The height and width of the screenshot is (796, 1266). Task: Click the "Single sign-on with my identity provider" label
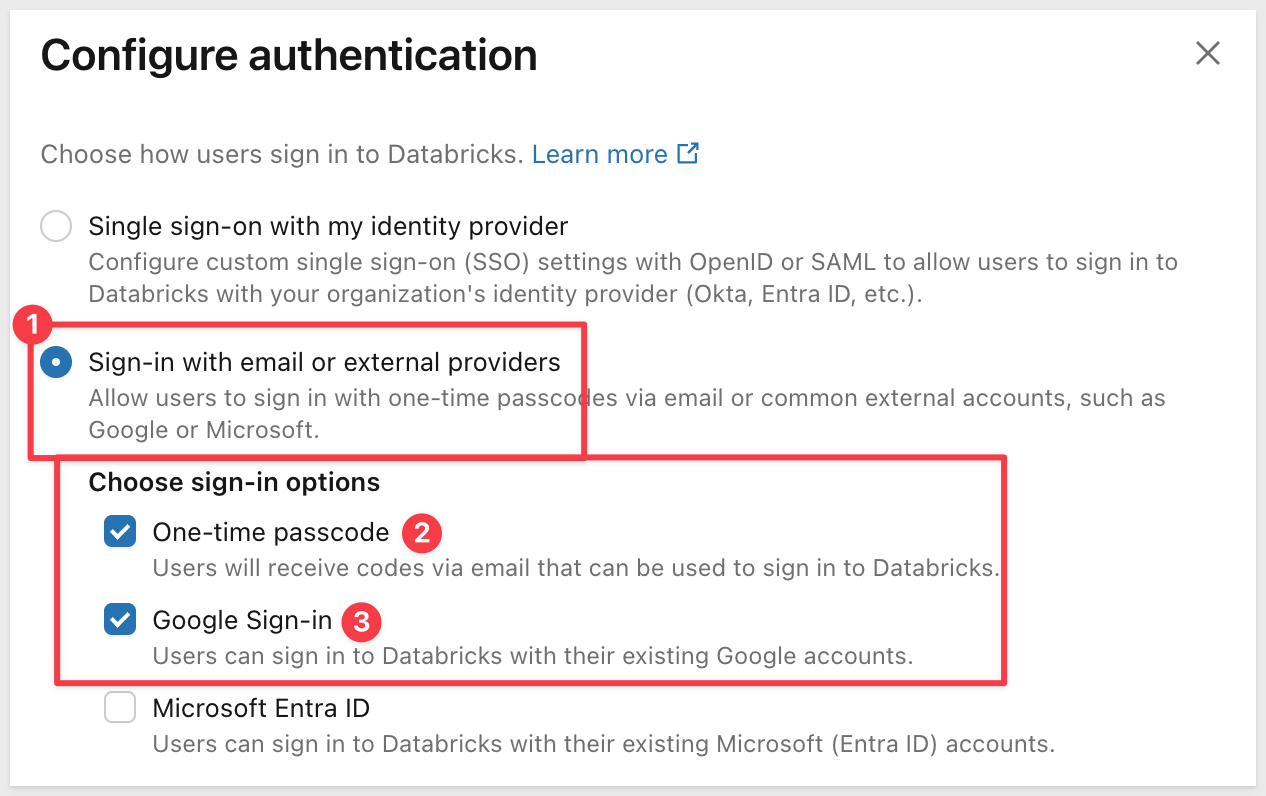(328, 226)
